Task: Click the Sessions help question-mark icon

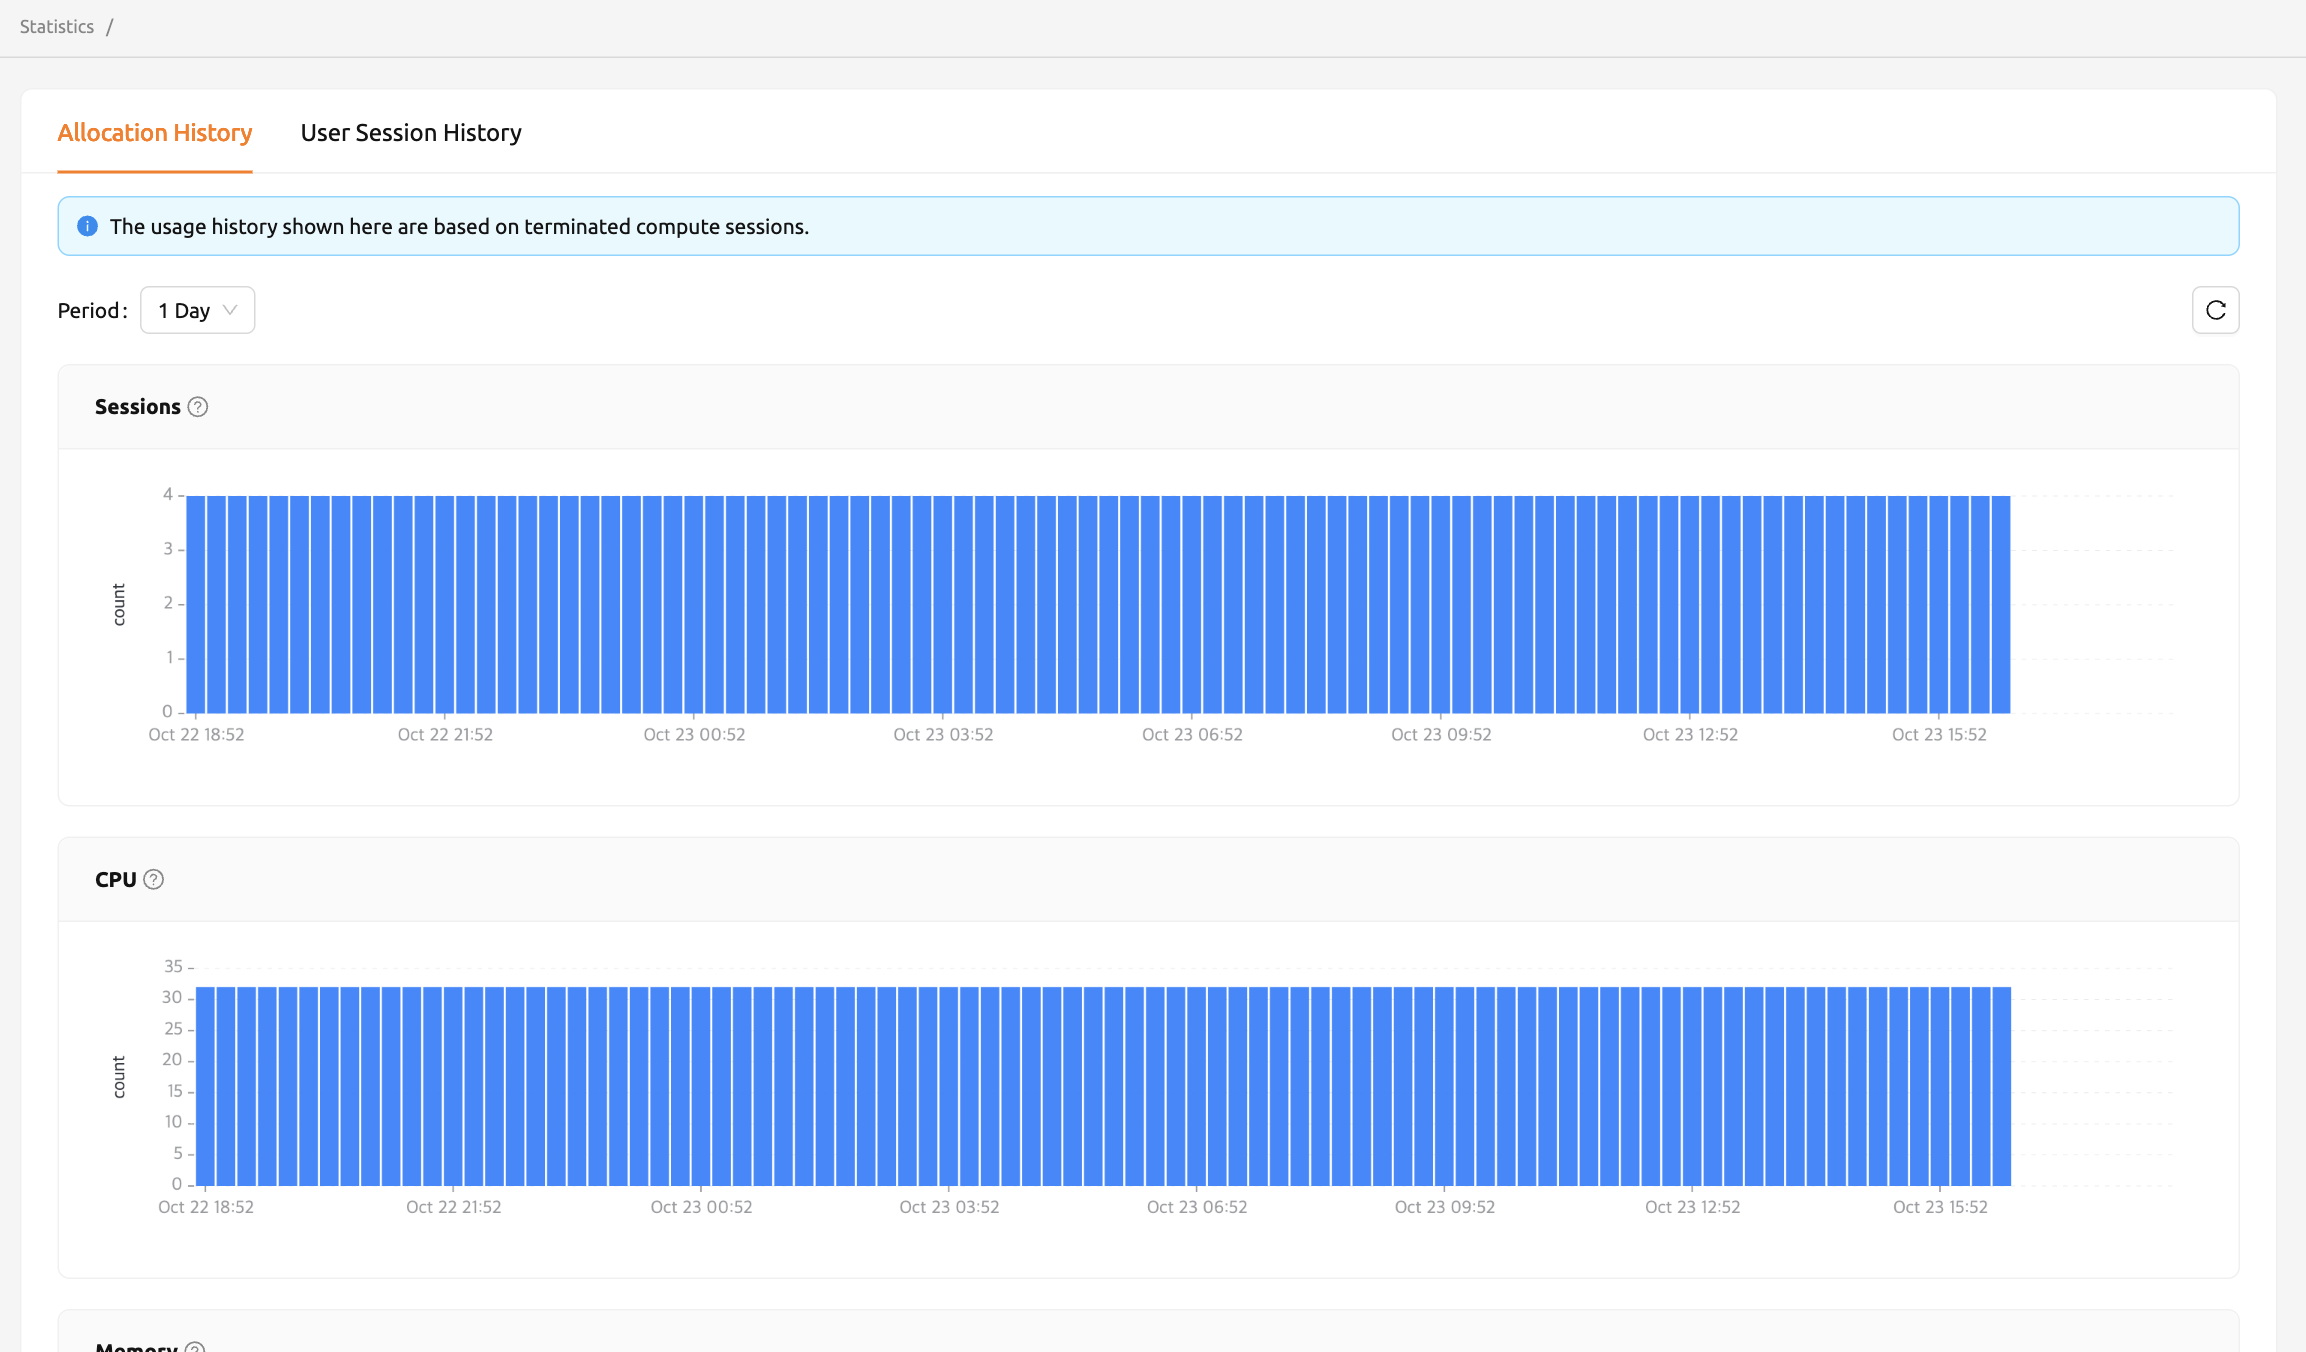Action: [x=198, y=407]
